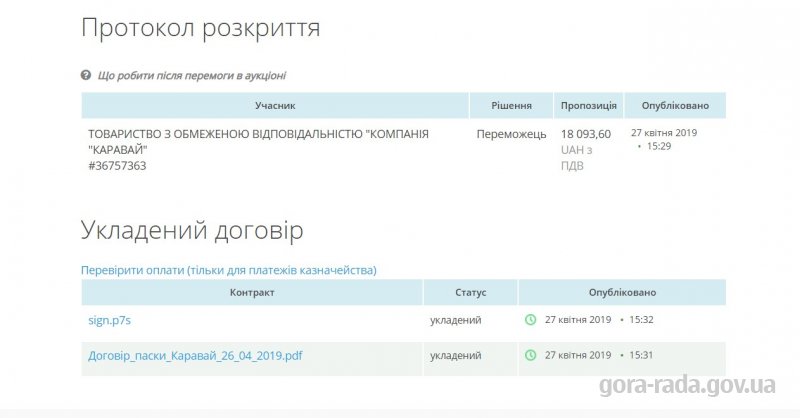The height and width of the screenshot is (418, 800).
Task: Select the 'Укладений договір' heading
Action: [x=192, y=231]
